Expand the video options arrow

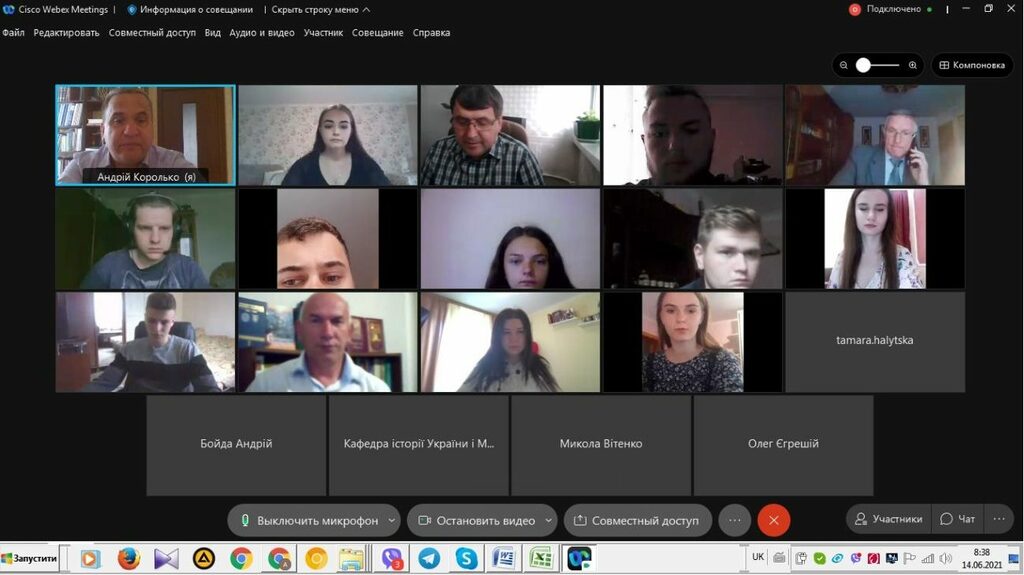[x=548, y=520]
